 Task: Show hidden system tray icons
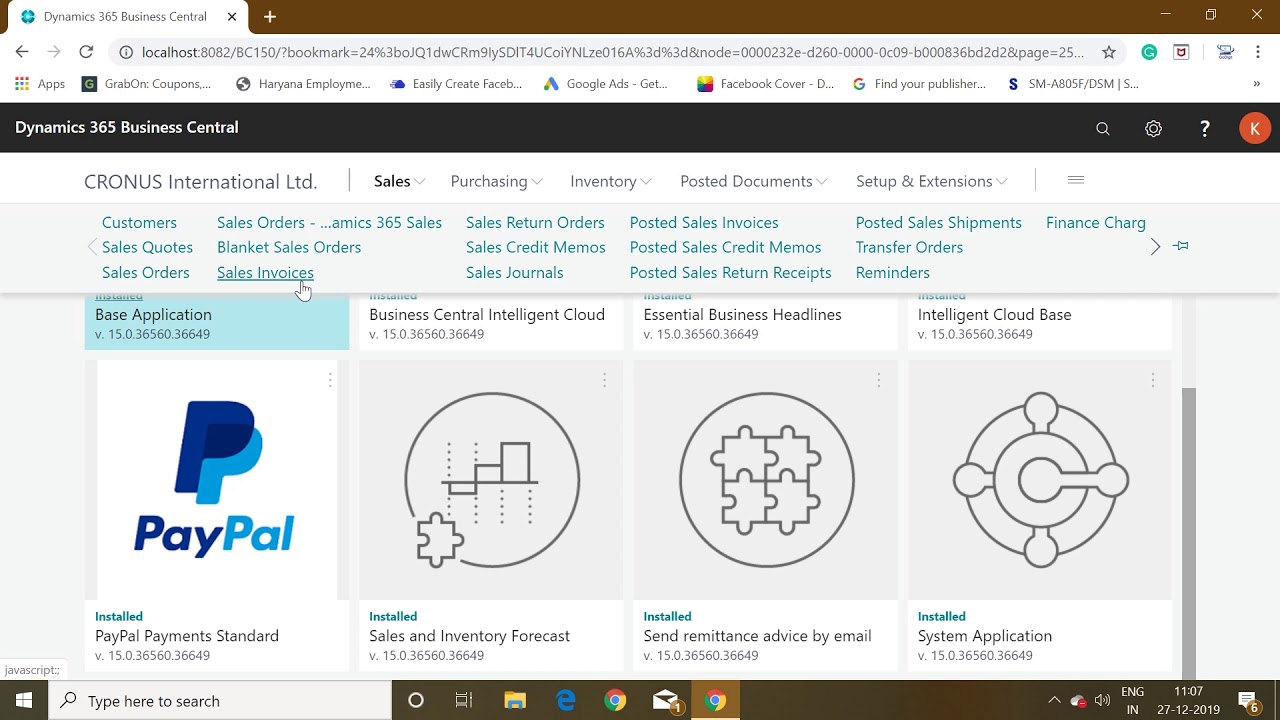click(1054, 701)
